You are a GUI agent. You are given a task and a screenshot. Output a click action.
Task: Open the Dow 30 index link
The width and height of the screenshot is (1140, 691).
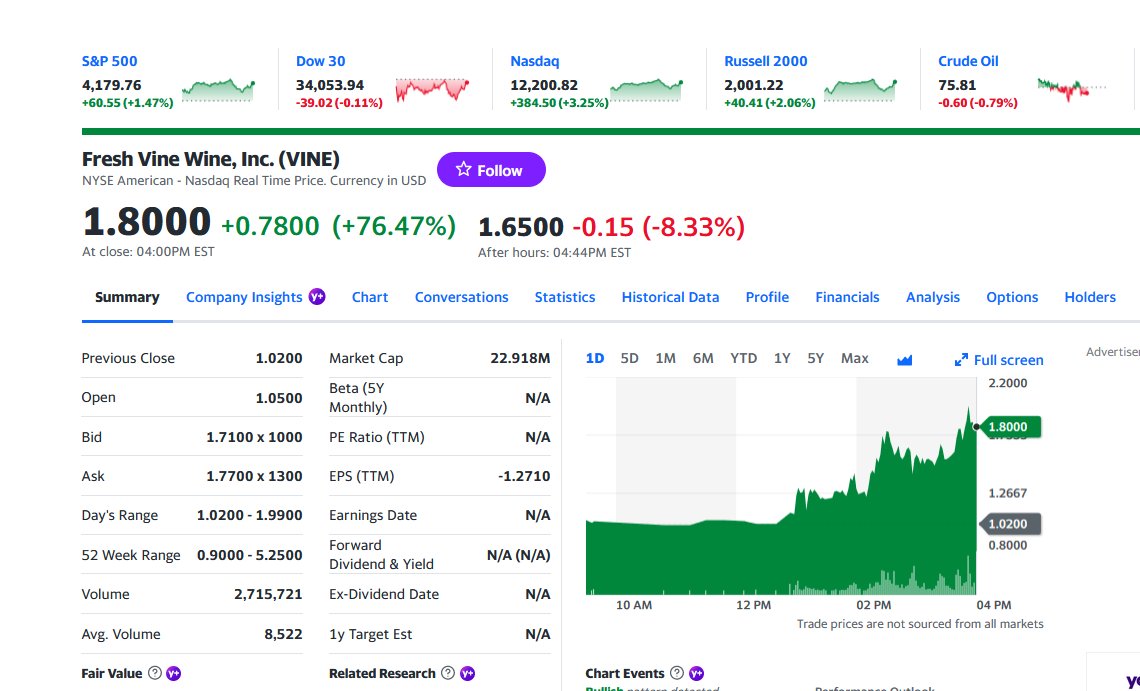point(321,61)
